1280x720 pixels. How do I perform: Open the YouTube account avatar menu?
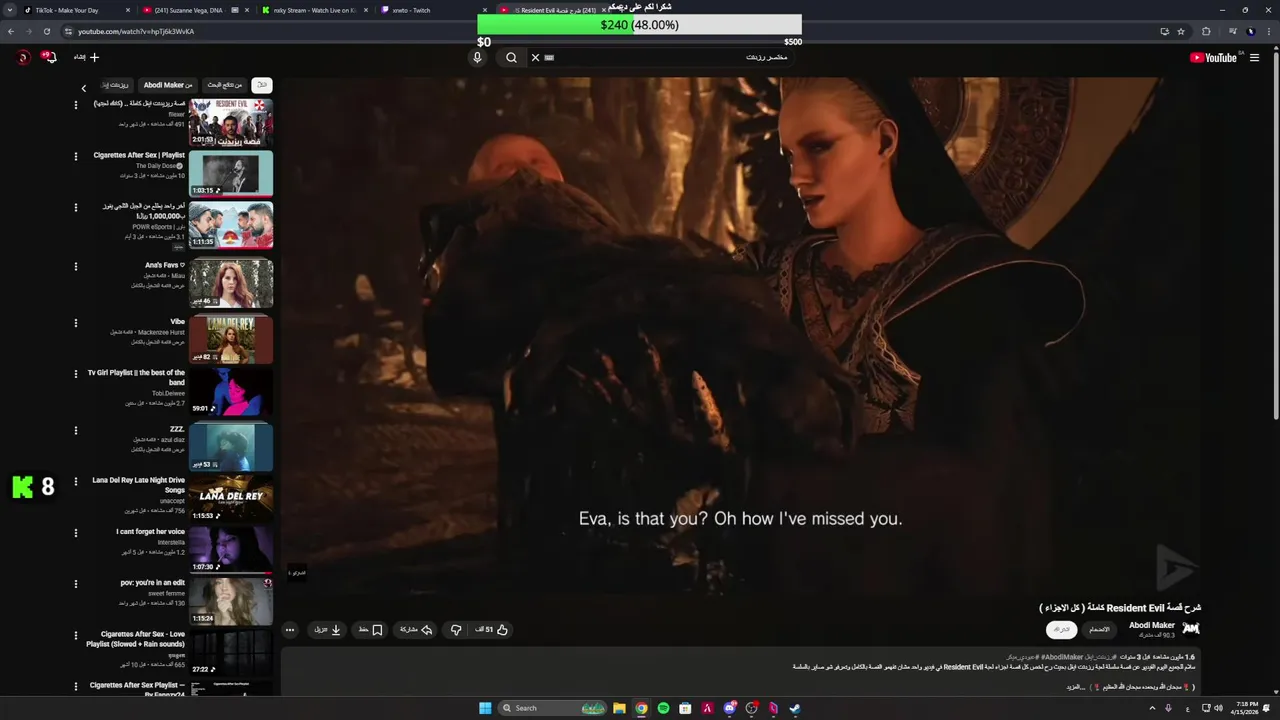pyautogui.click(x=24, y=57)
